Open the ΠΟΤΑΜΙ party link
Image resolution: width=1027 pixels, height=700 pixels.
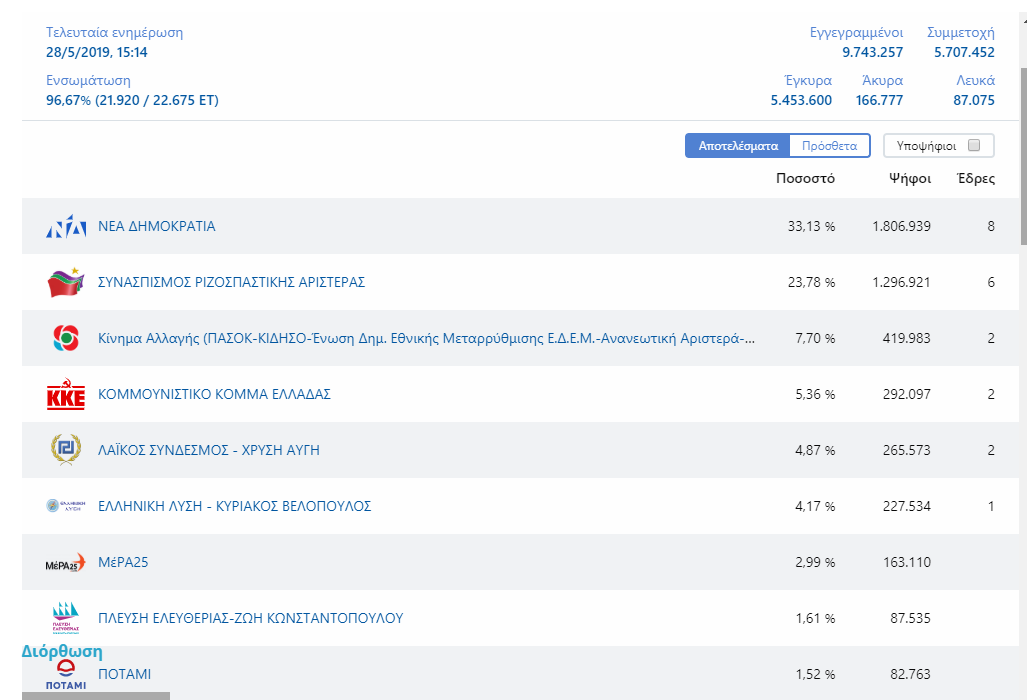pyautogui.click(x=124, y=674)
